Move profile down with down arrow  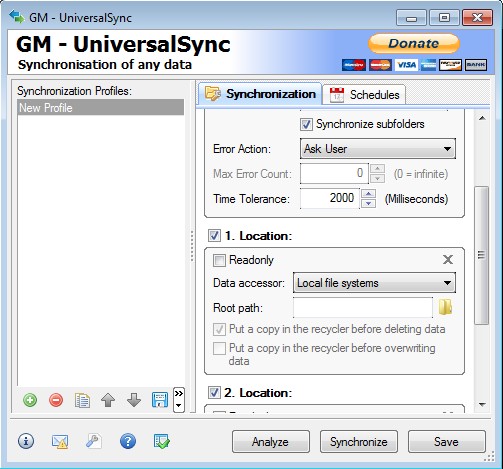click(x=134, y=400)
